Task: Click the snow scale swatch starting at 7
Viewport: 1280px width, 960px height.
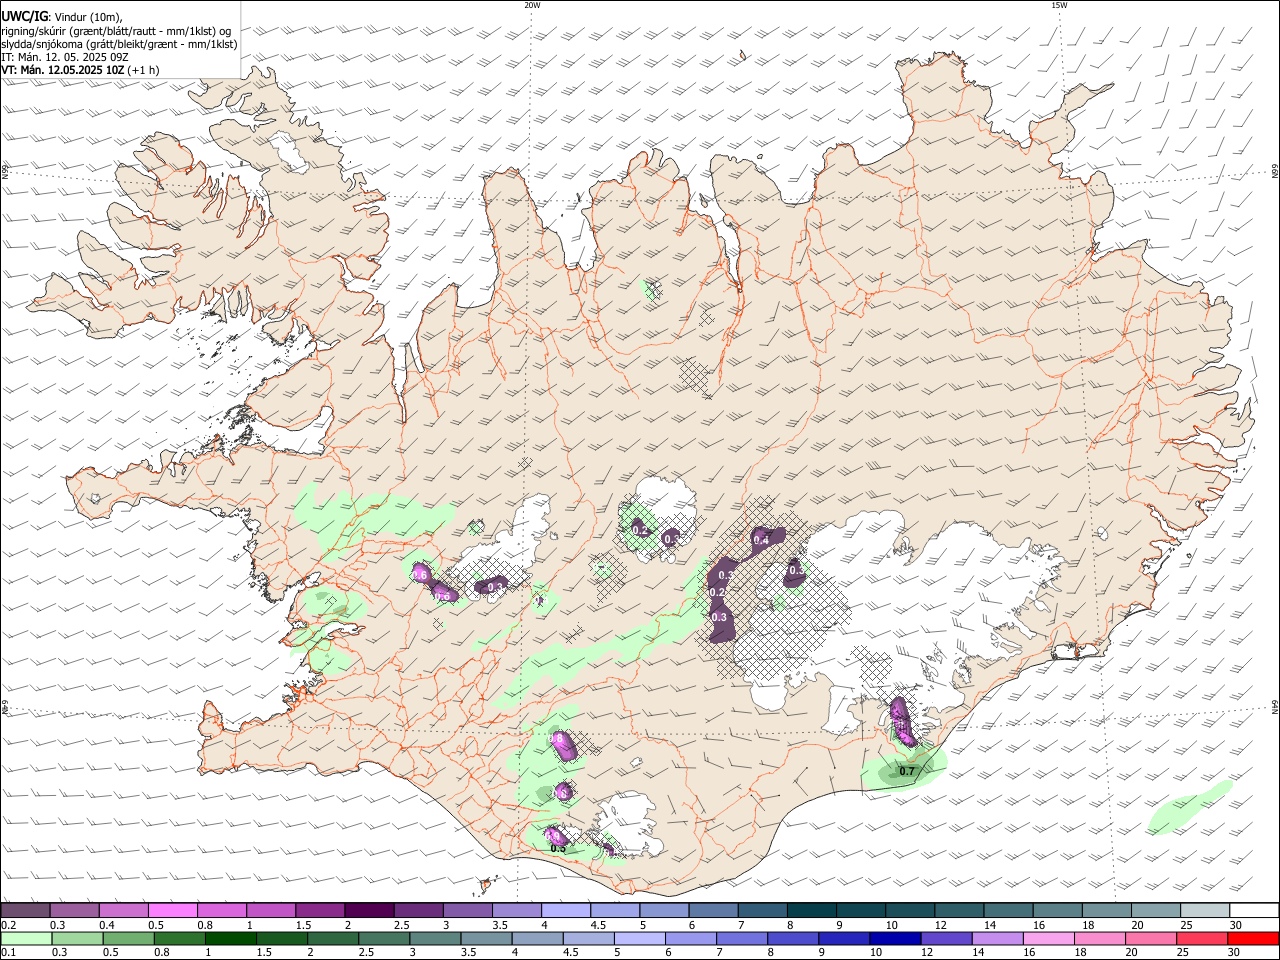Action: pos(761,911)
